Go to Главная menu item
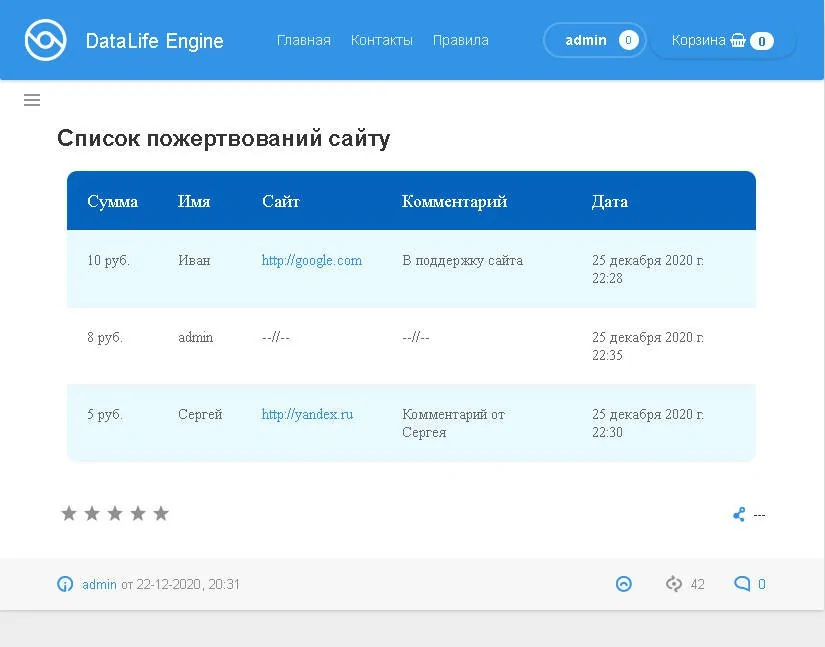This screenshot has width=825, height=647. coord(304,41)
